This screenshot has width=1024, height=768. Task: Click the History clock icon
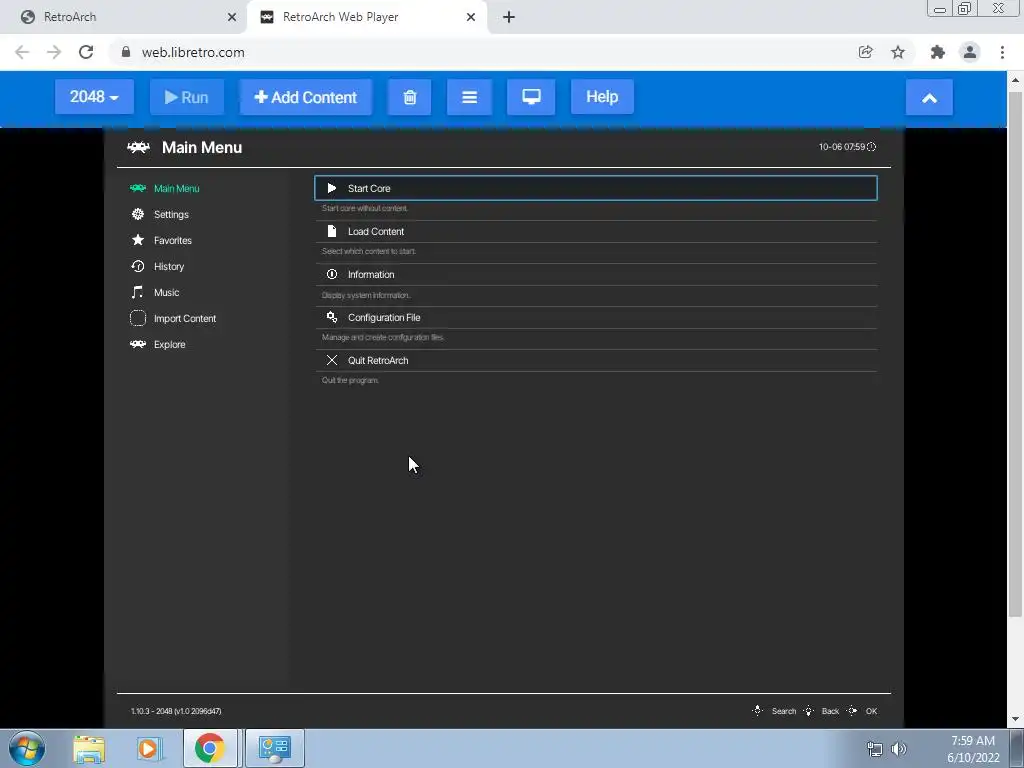tap(138, 266)
